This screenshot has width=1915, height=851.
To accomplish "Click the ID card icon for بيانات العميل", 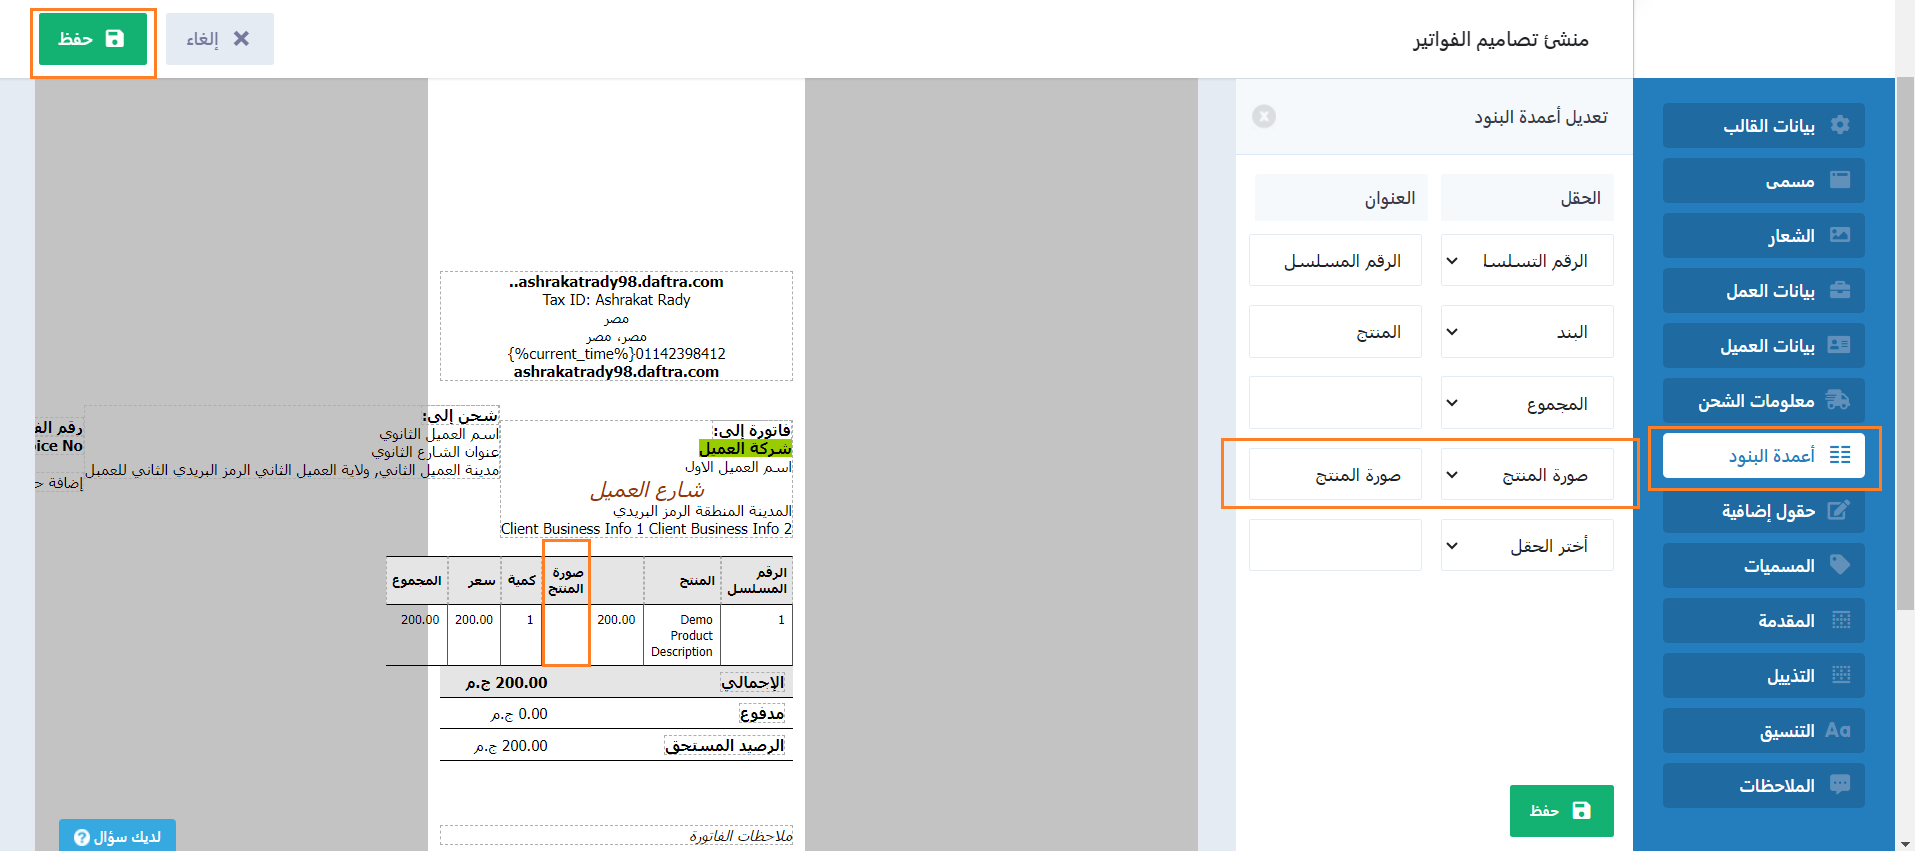I will point(1839,345).
